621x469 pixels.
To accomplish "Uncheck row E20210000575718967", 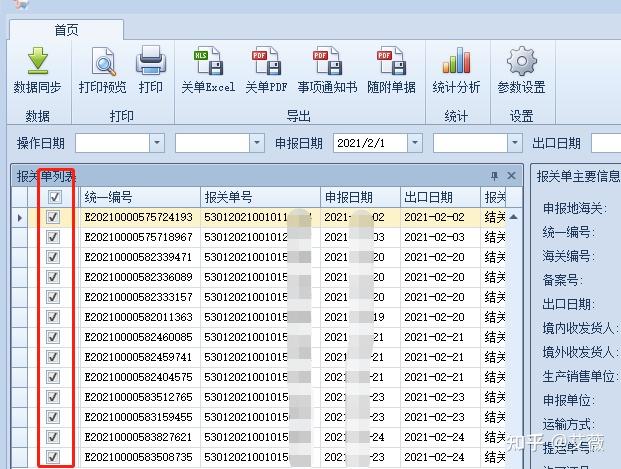I will [53, 237].
